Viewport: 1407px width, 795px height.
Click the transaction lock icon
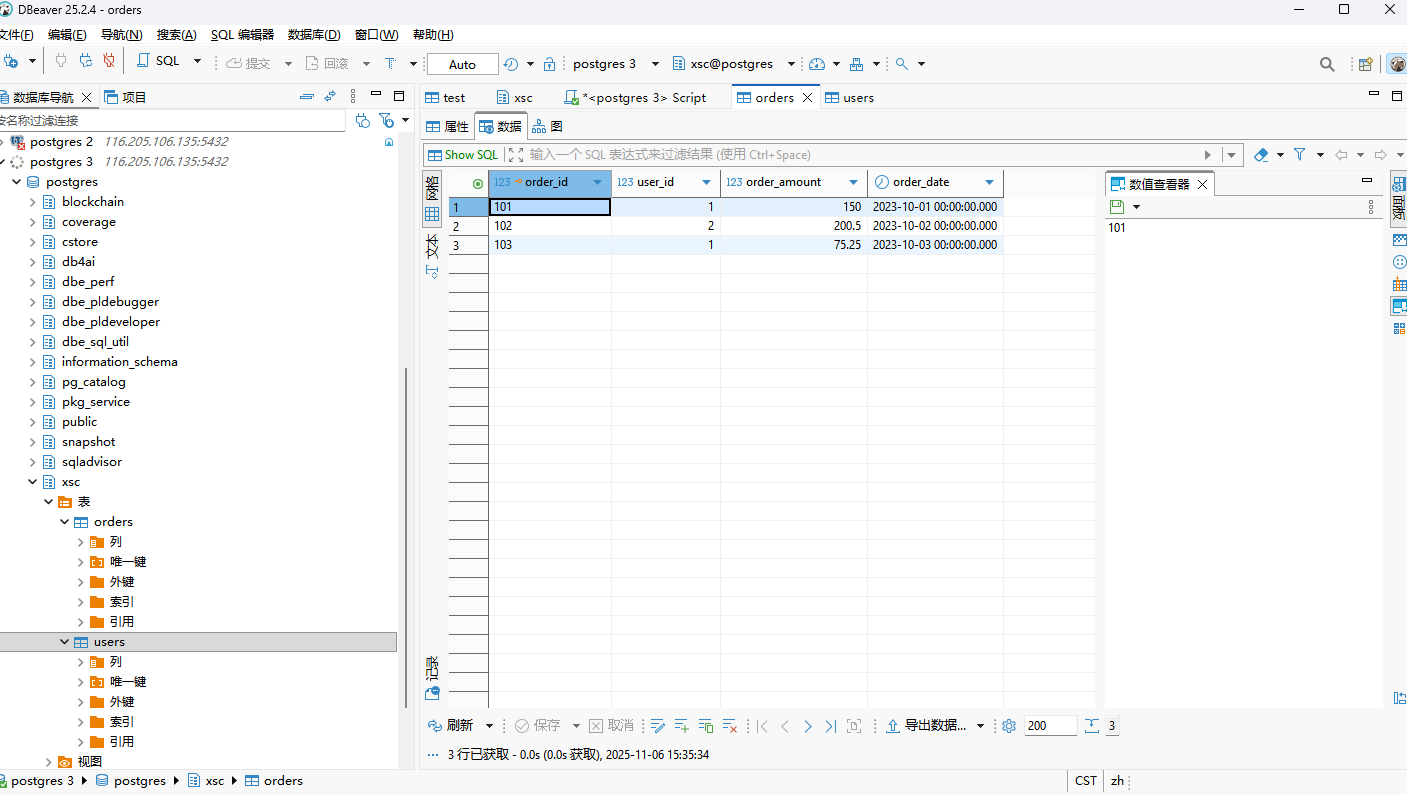pyautogui.click(x=549, y=64)
